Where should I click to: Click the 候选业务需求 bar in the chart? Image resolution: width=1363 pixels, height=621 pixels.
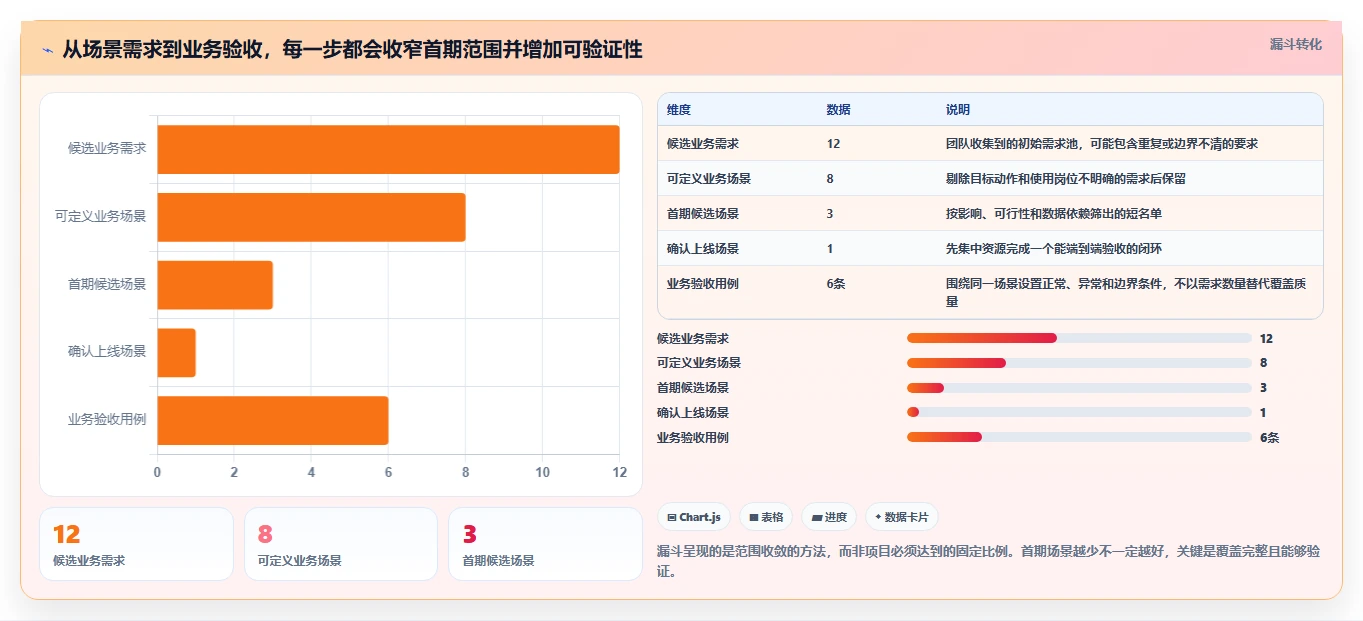click(x=388, y=149)
